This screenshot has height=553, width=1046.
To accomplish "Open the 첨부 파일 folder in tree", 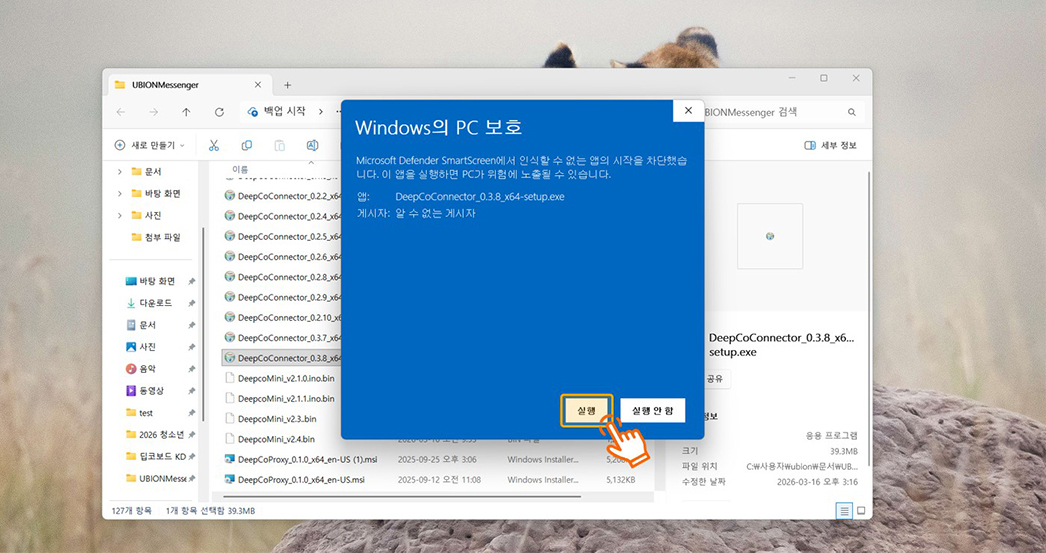I will 155,237.
